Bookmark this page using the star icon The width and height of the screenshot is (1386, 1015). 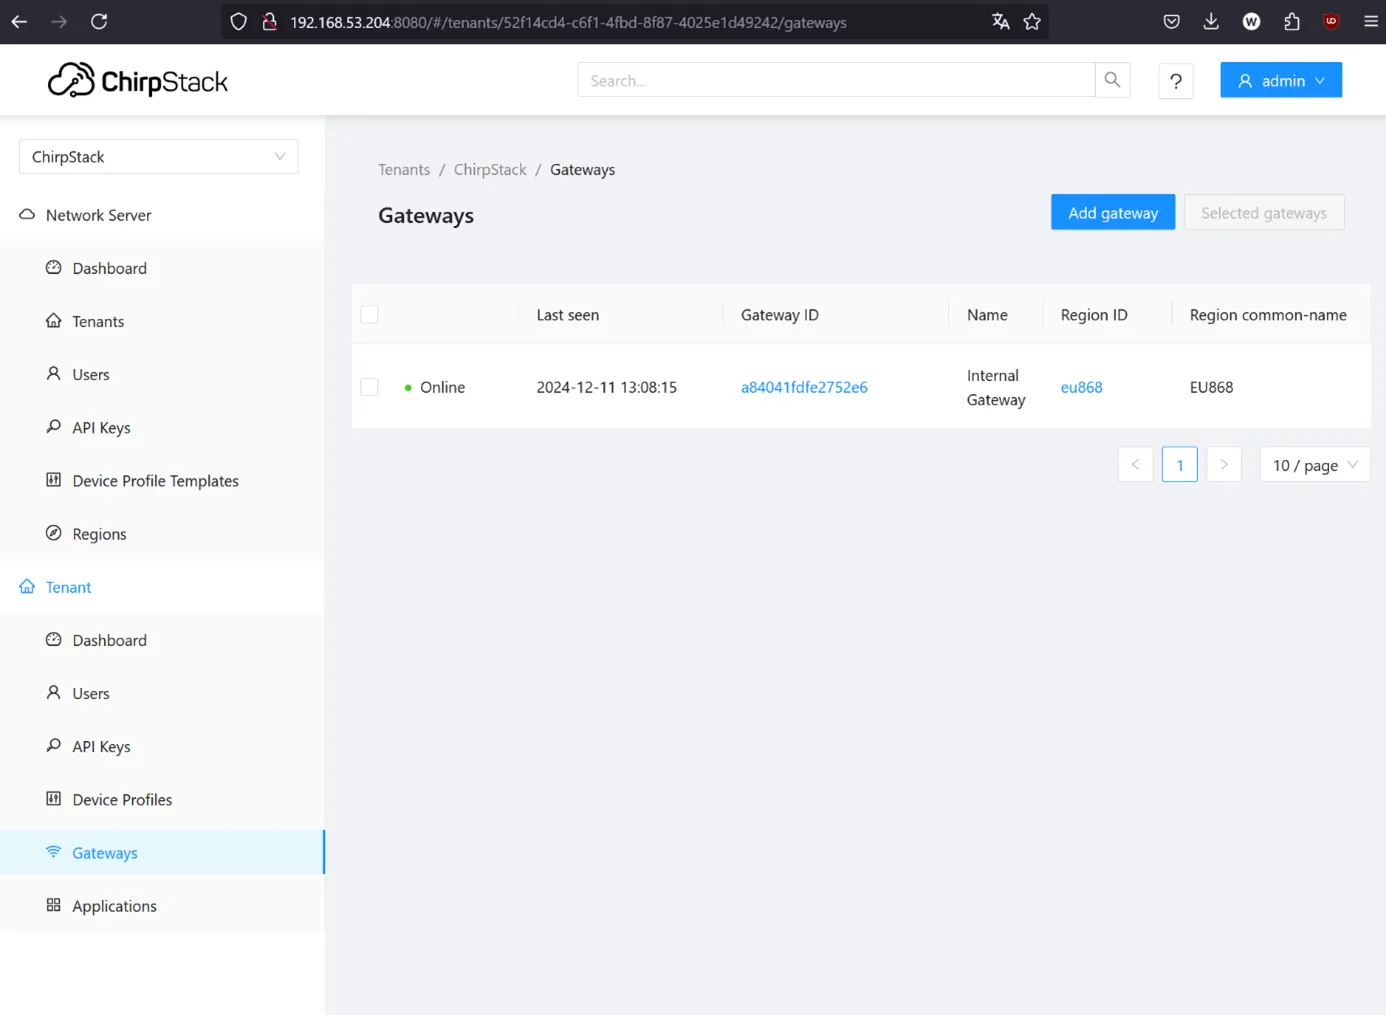coord(1032,22)
